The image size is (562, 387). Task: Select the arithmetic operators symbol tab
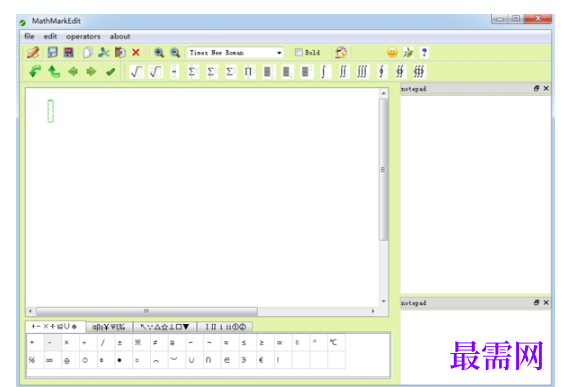click(x=54, y=326)
